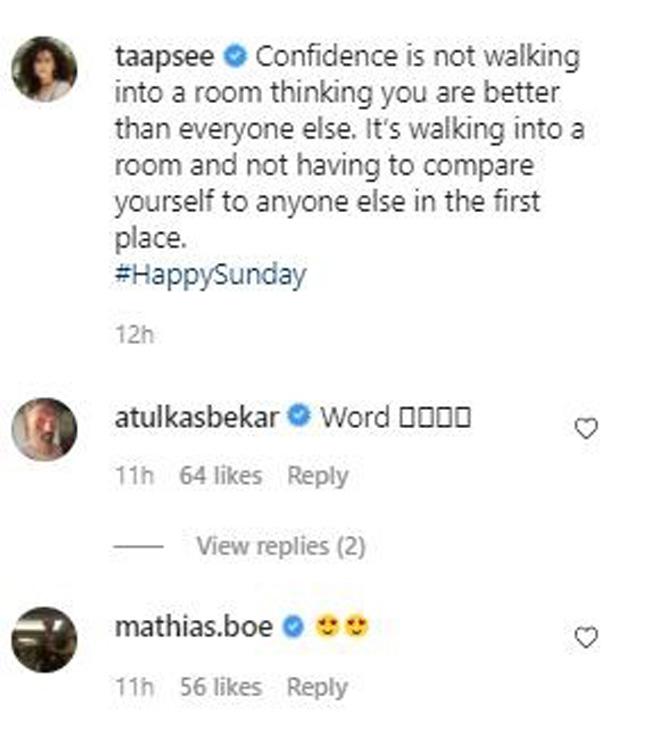The height and width of the screenshot is (732, 650).
Task: Like atulkasbekar's comment with the heart icon
Action: coord(587,429)
